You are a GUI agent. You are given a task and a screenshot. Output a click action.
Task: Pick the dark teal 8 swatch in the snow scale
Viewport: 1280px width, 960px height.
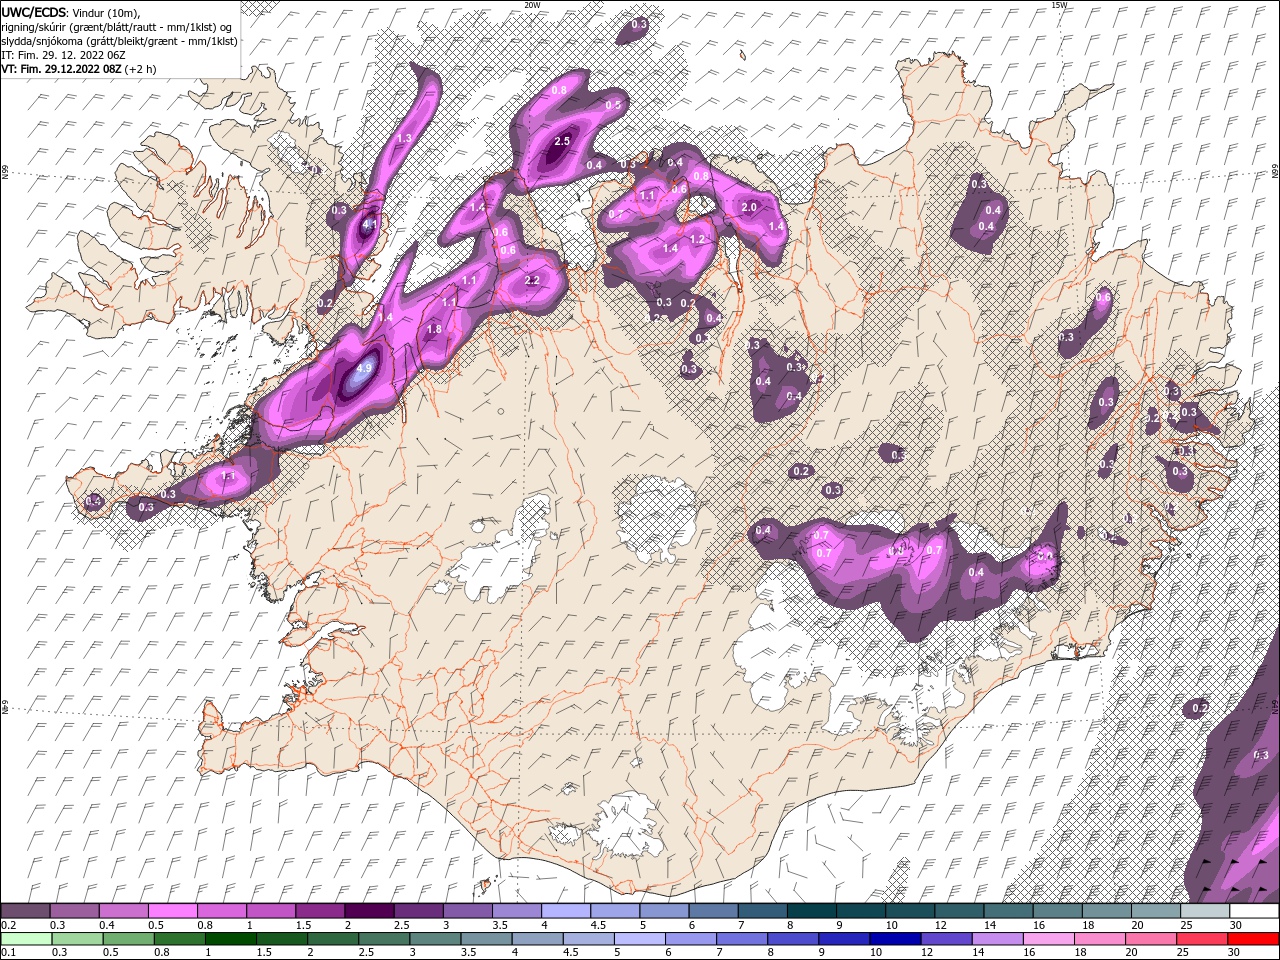pyautogui.click(x=812, y=911)
